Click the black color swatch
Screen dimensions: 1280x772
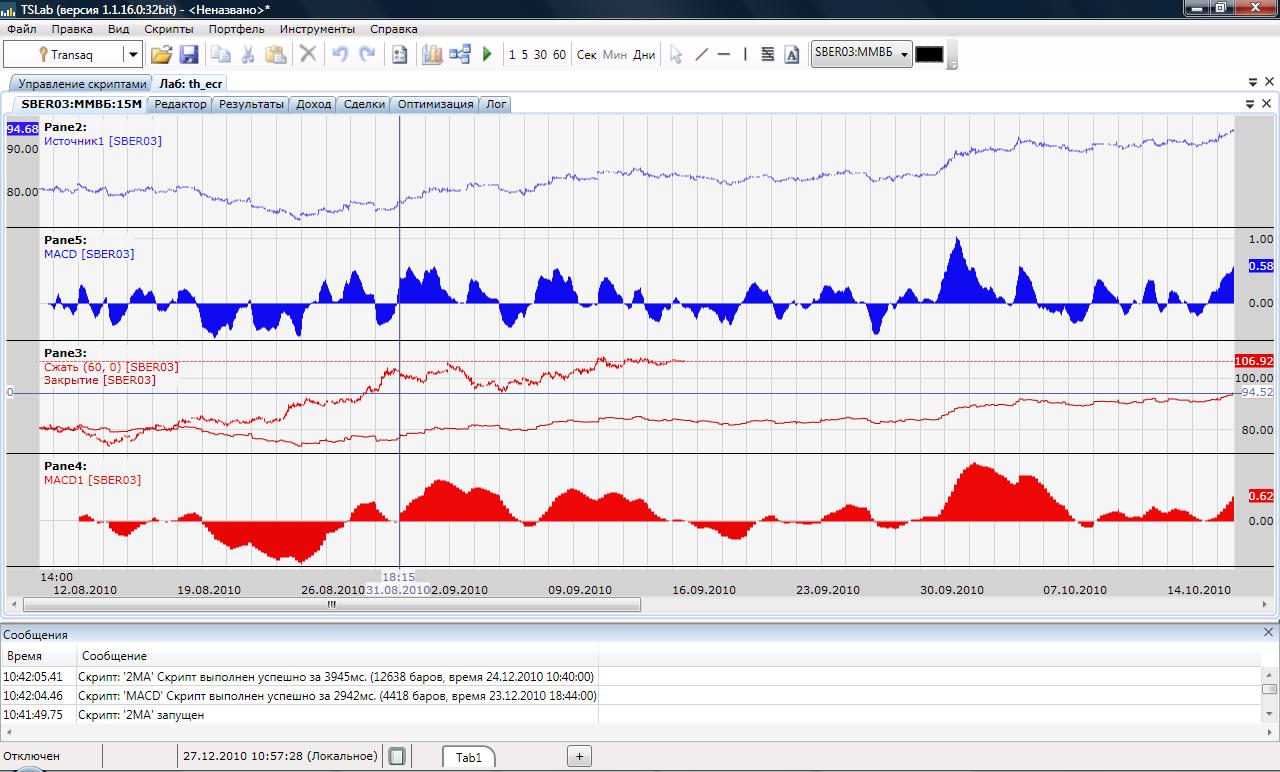(929, 55)
